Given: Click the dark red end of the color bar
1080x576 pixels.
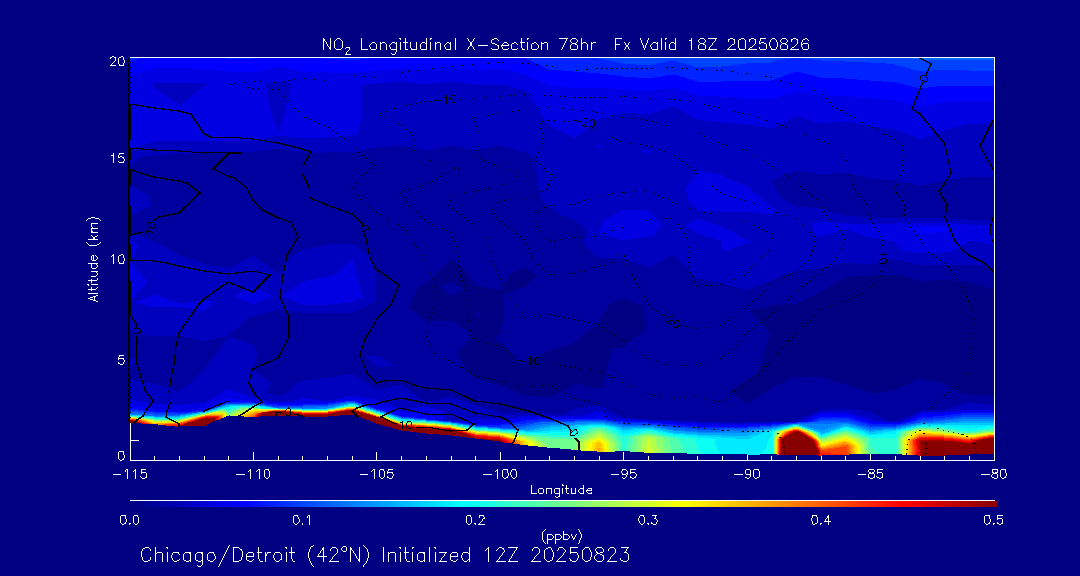Looking at the screenshot, I should click(978, 505).
